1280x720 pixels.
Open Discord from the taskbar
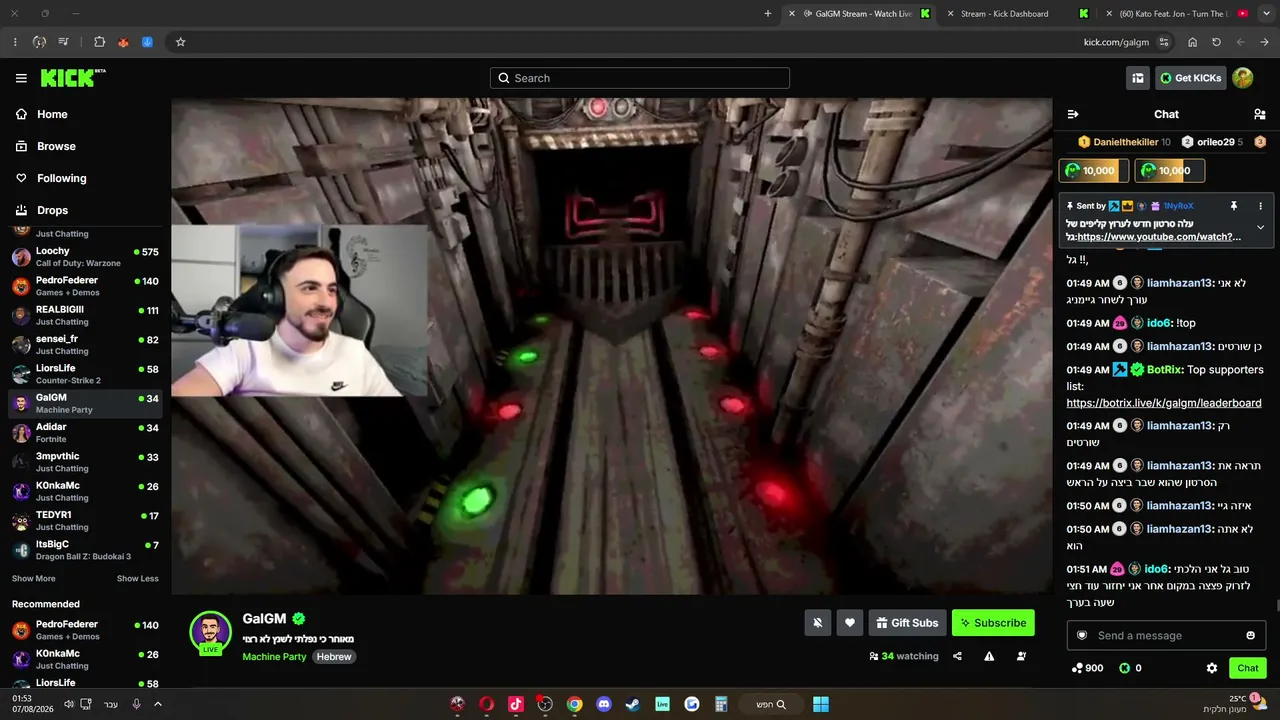(x=604, y=704)
